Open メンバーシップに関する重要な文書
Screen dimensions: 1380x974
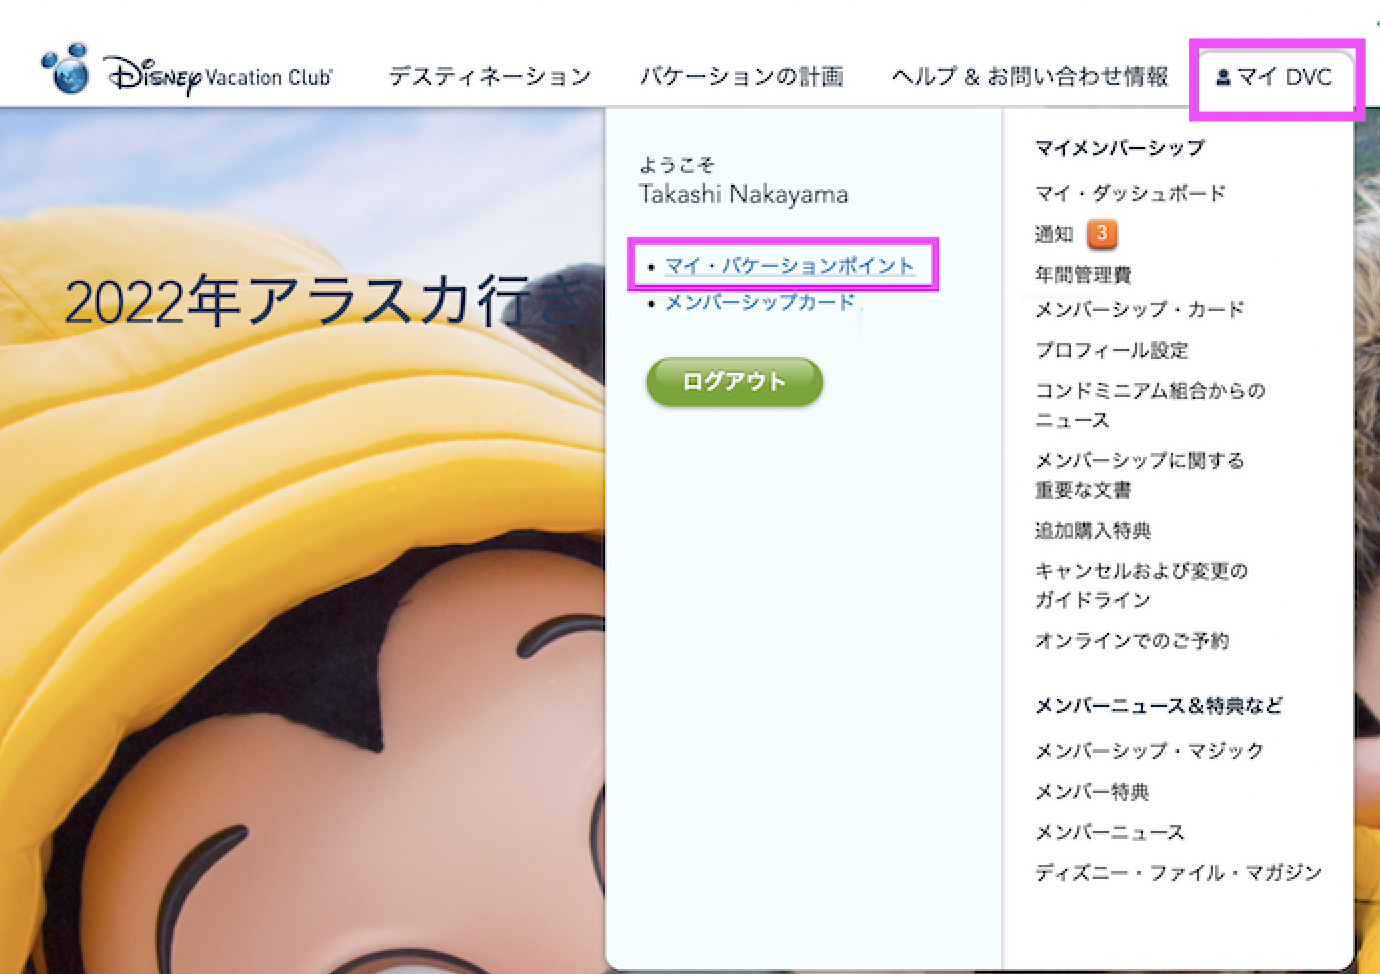tap(1140, 475)
